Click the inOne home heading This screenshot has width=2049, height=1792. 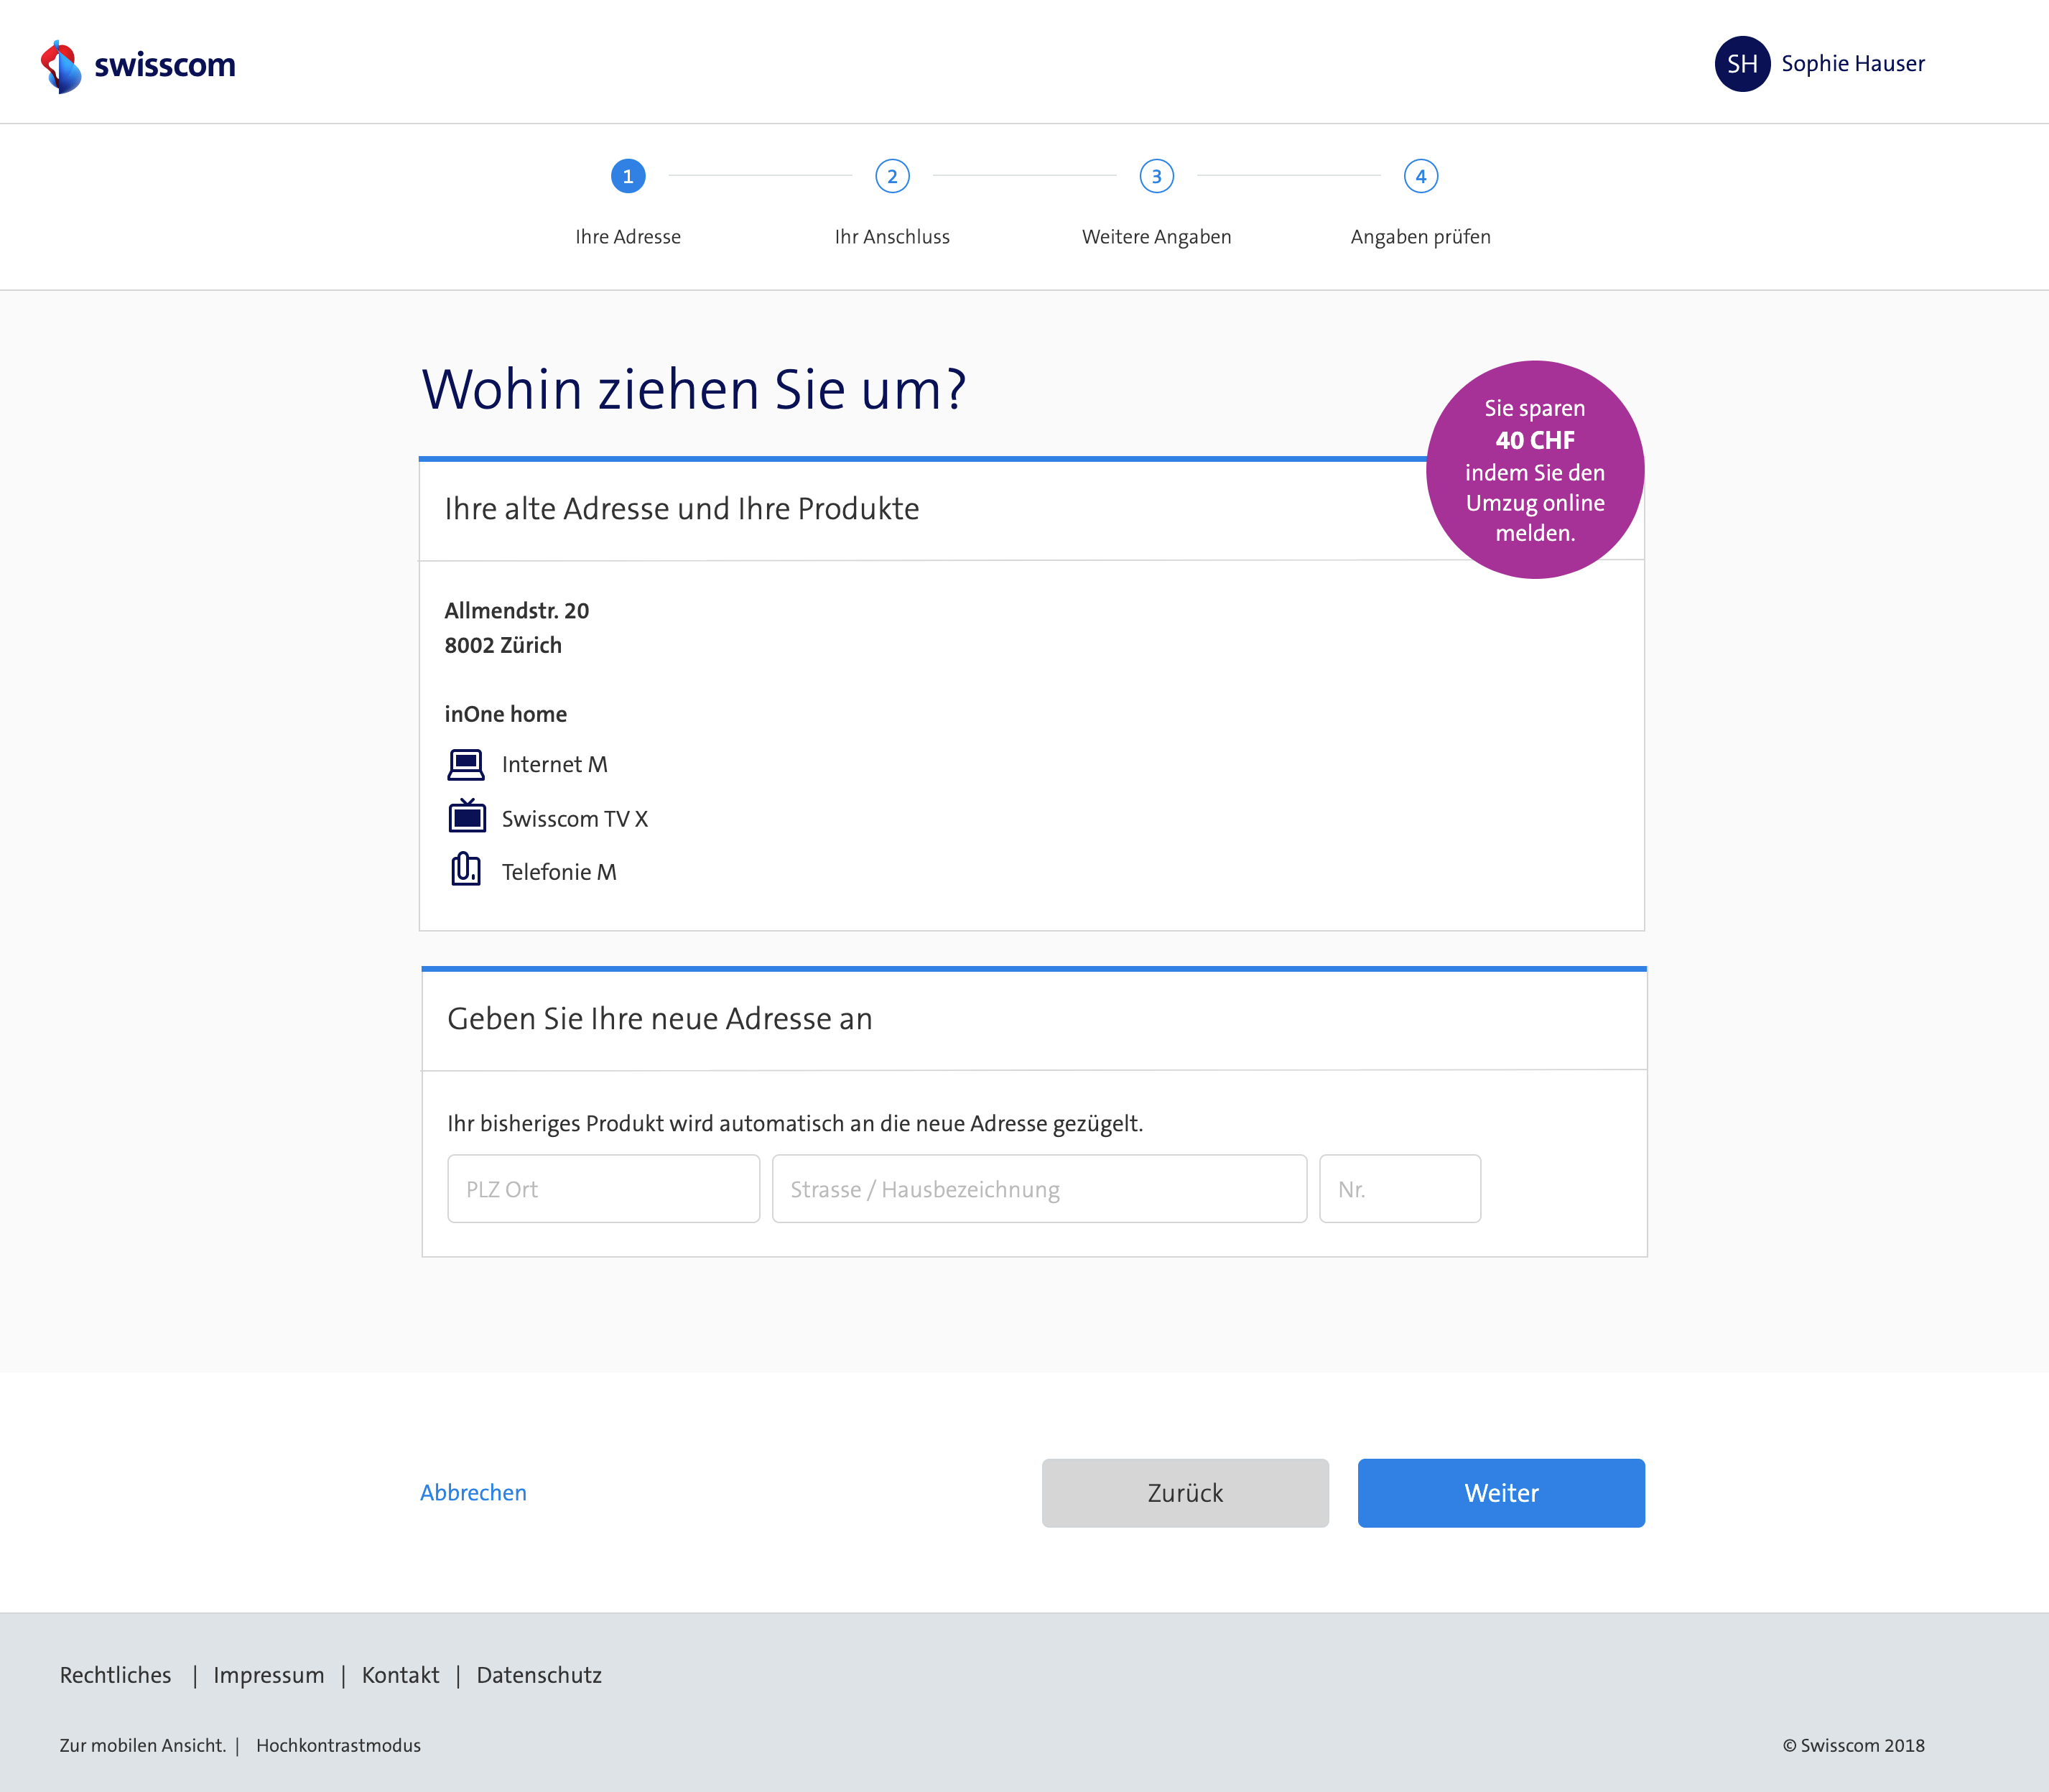point(505,714)
